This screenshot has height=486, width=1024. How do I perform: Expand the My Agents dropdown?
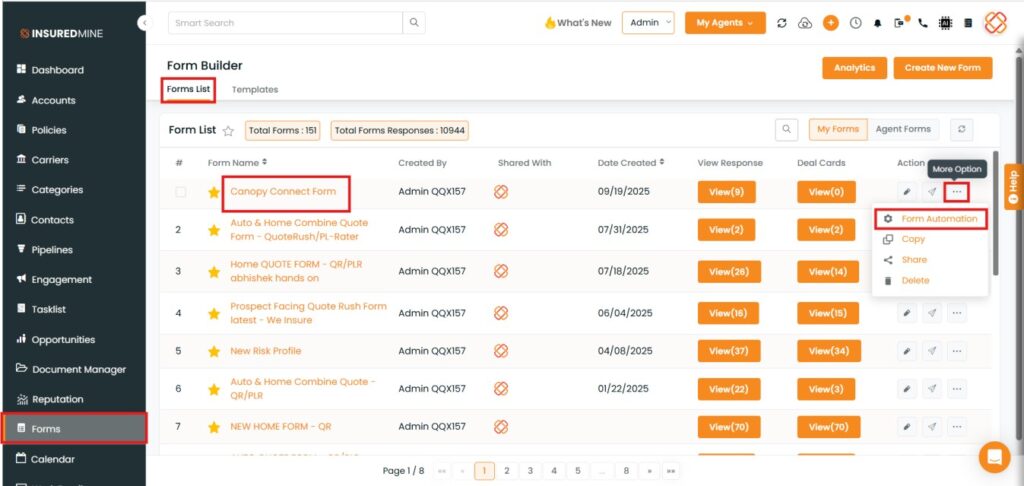(x=725, y=23)
